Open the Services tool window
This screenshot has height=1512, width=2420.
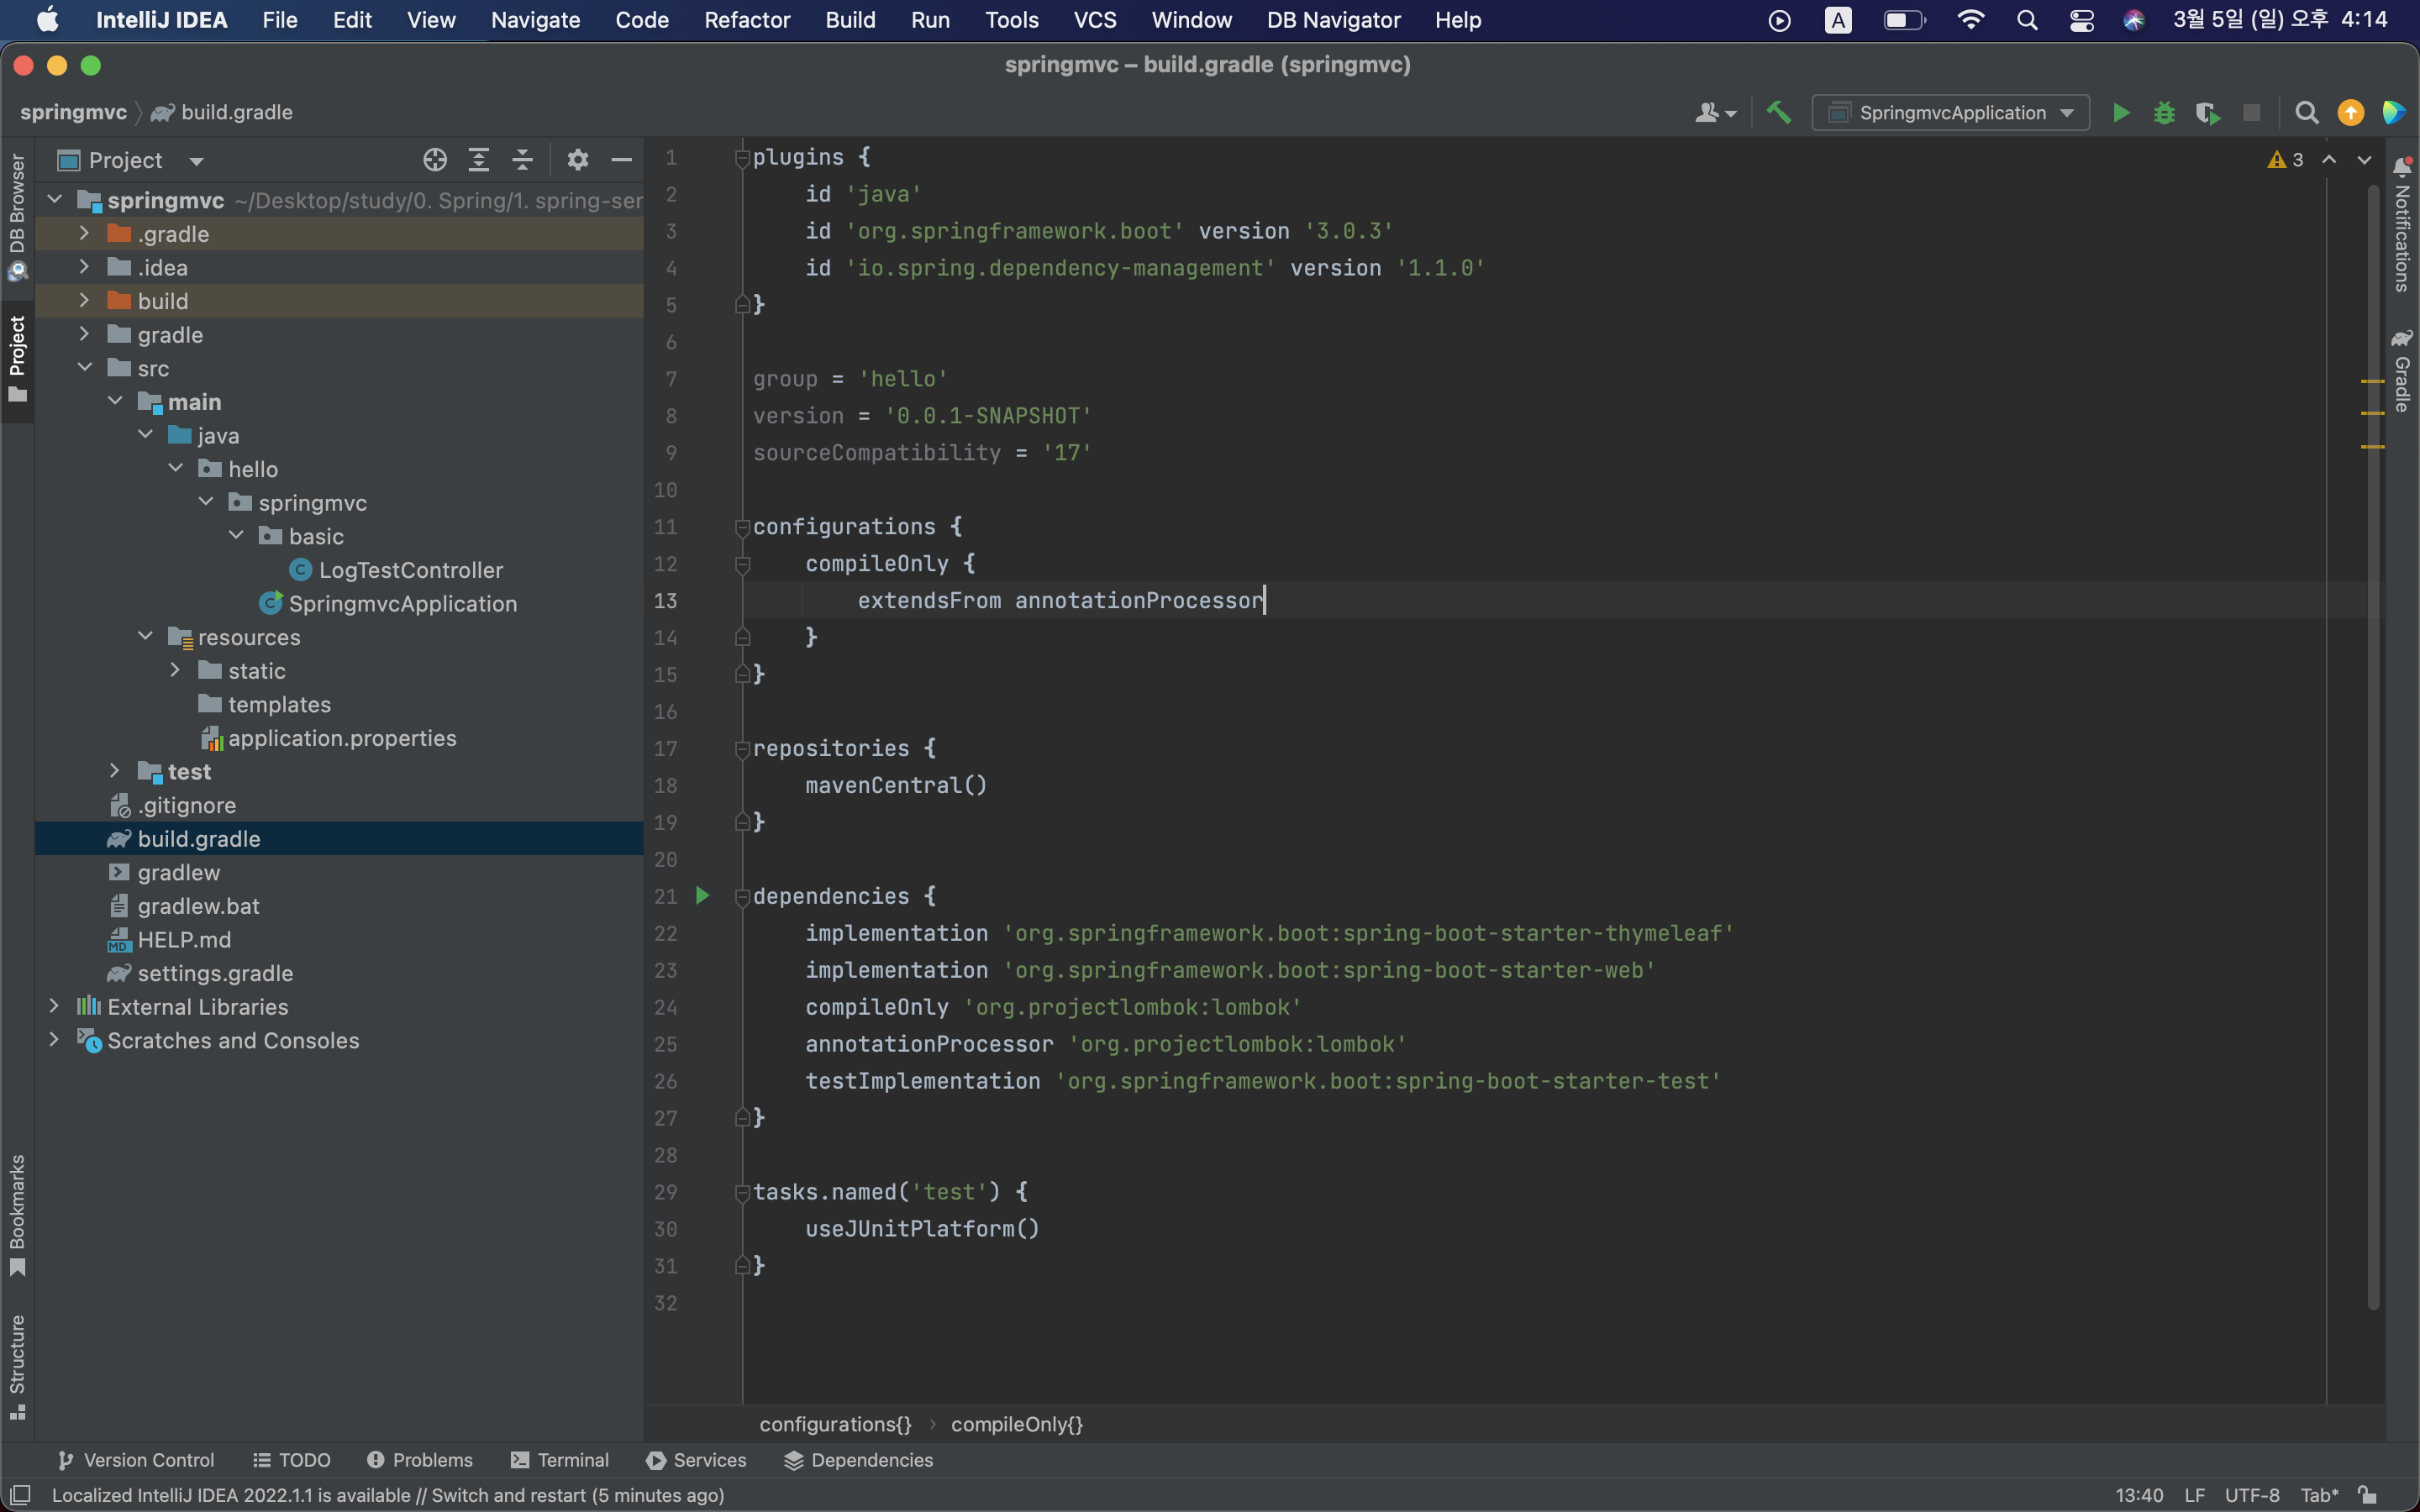pyautogui.click(x=696, y=1460)
